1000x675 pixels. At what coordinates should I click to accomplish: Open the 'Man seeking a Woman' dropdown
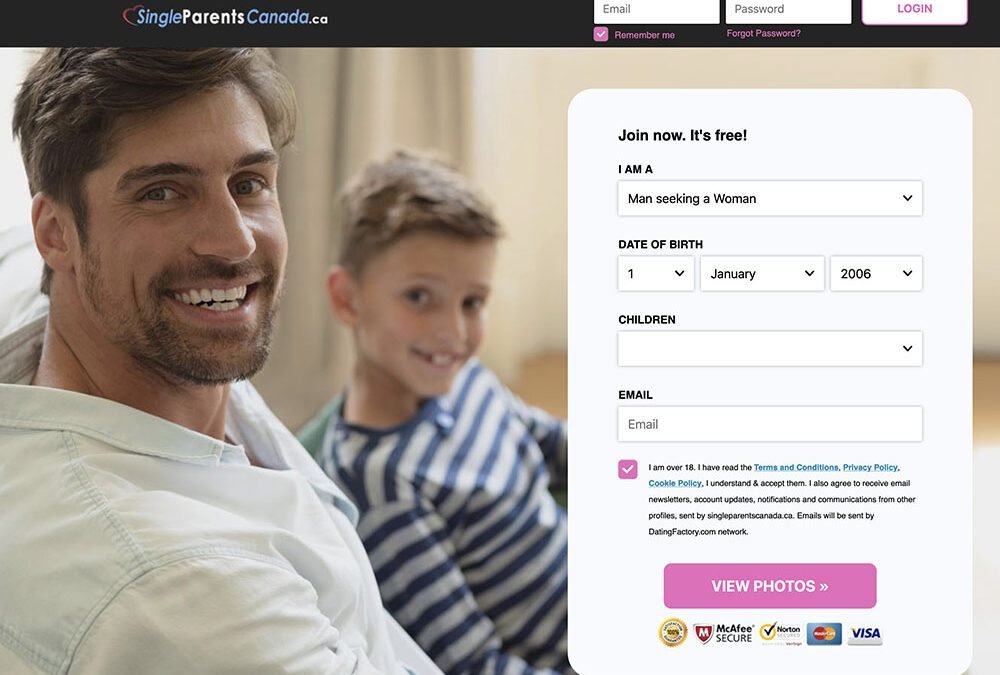point(770,198)
